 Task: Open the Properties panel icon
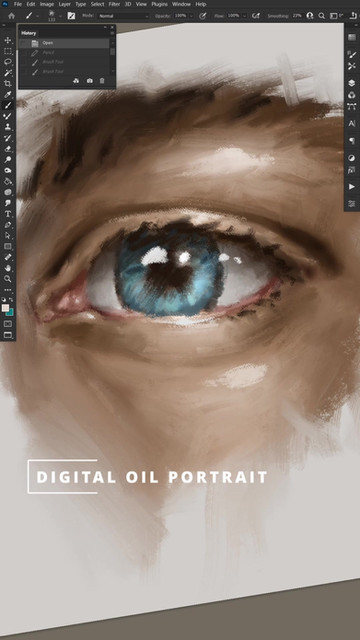(x=351, y=203)
